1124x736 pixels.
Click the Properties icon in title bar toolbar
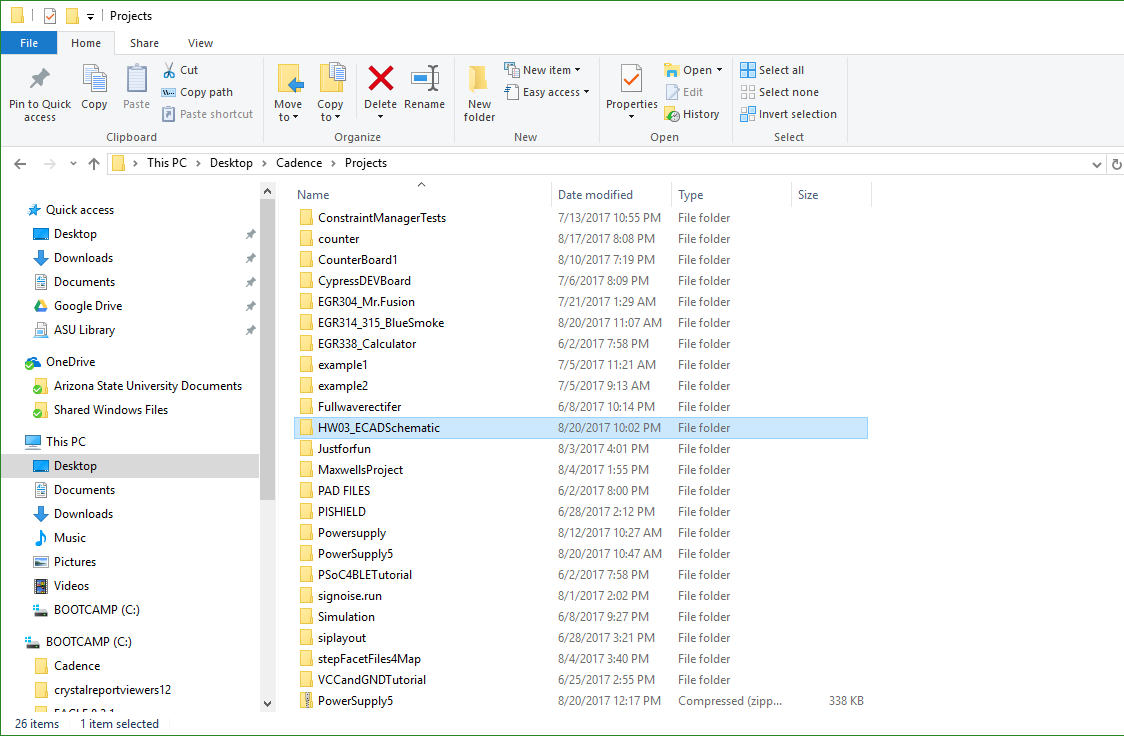point(49,16)
